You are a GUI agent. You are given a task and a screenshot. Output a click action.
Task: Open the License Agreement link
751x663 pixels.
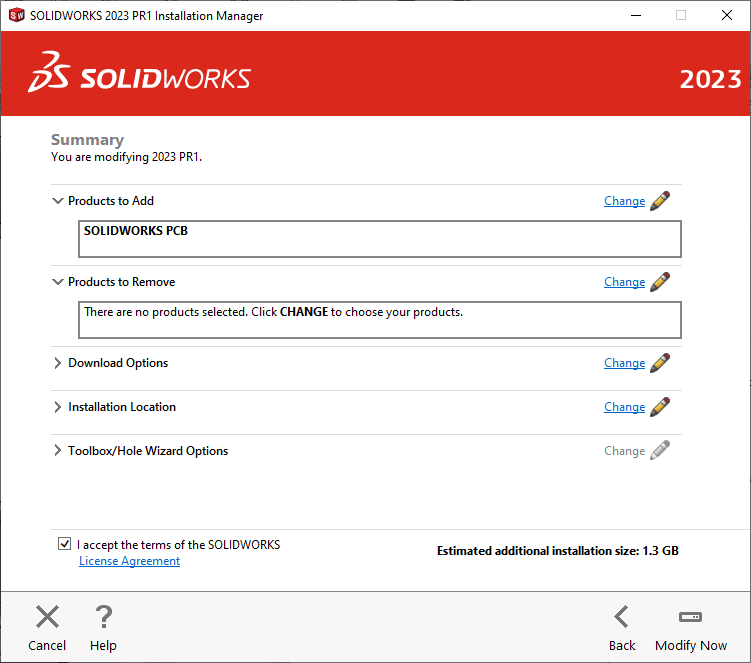129,561
